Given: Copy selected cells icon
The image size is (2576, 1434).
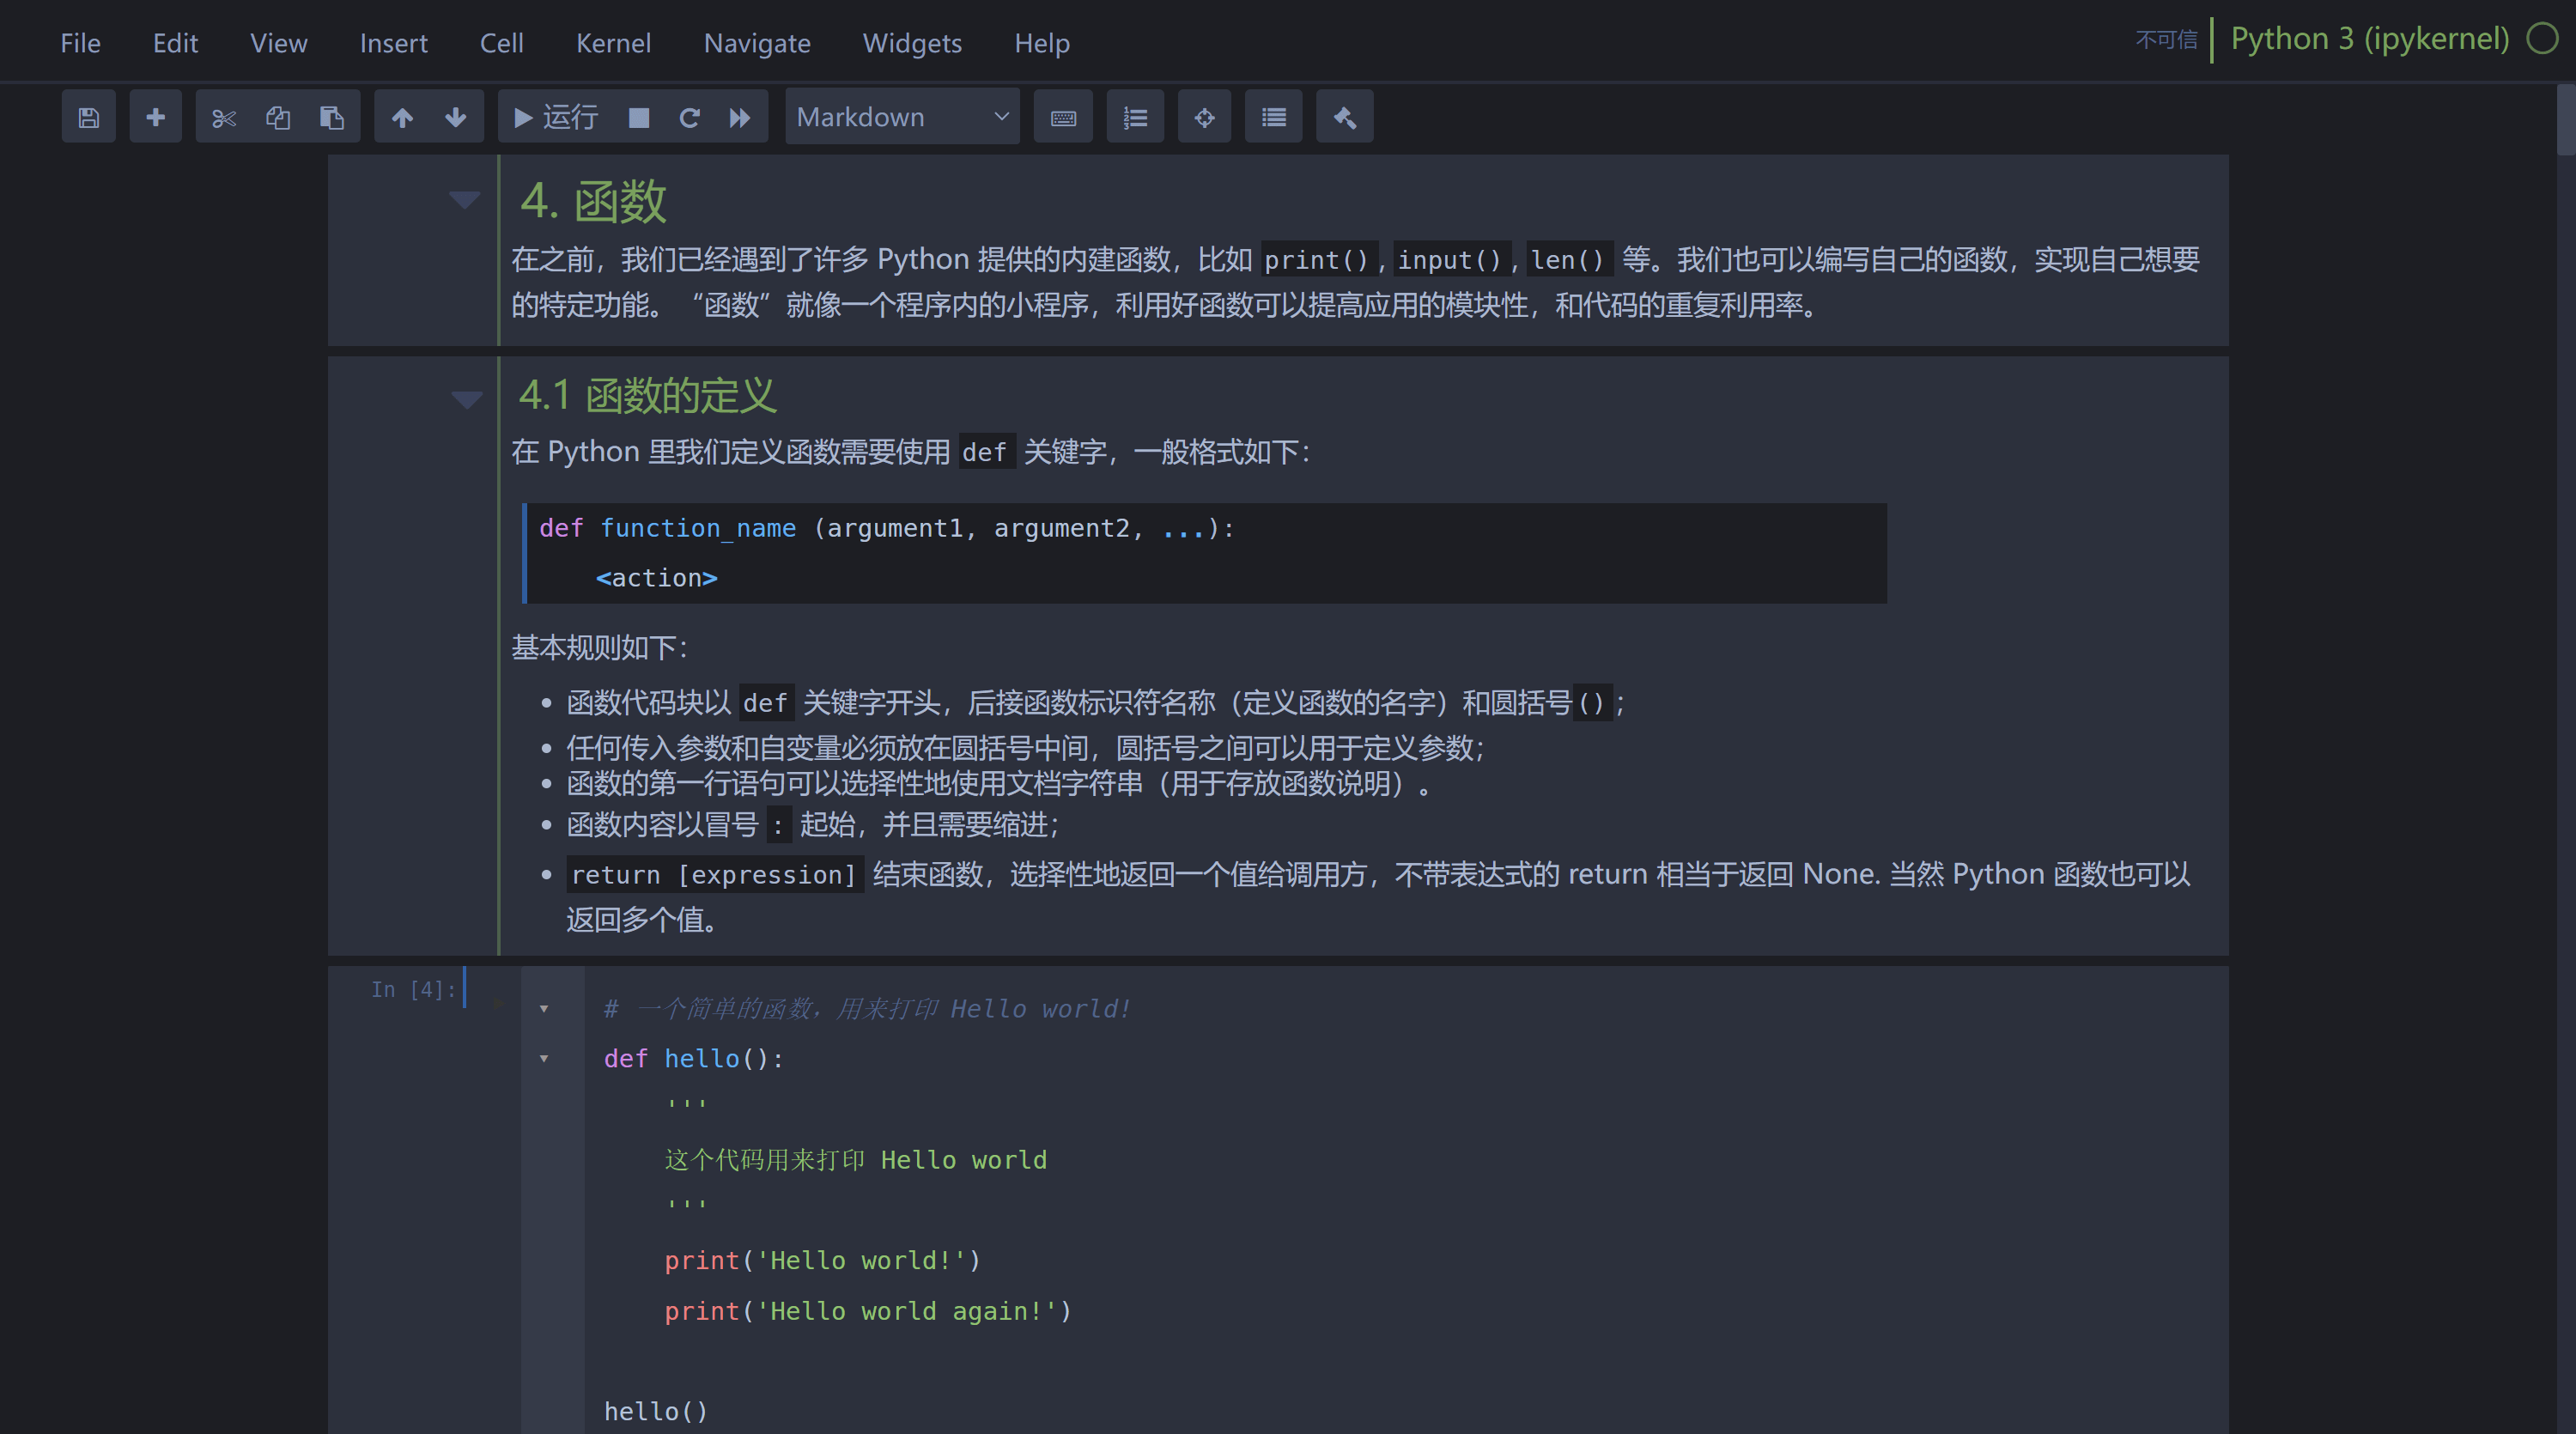Looking at the screenshot, I should coord(278,118).
